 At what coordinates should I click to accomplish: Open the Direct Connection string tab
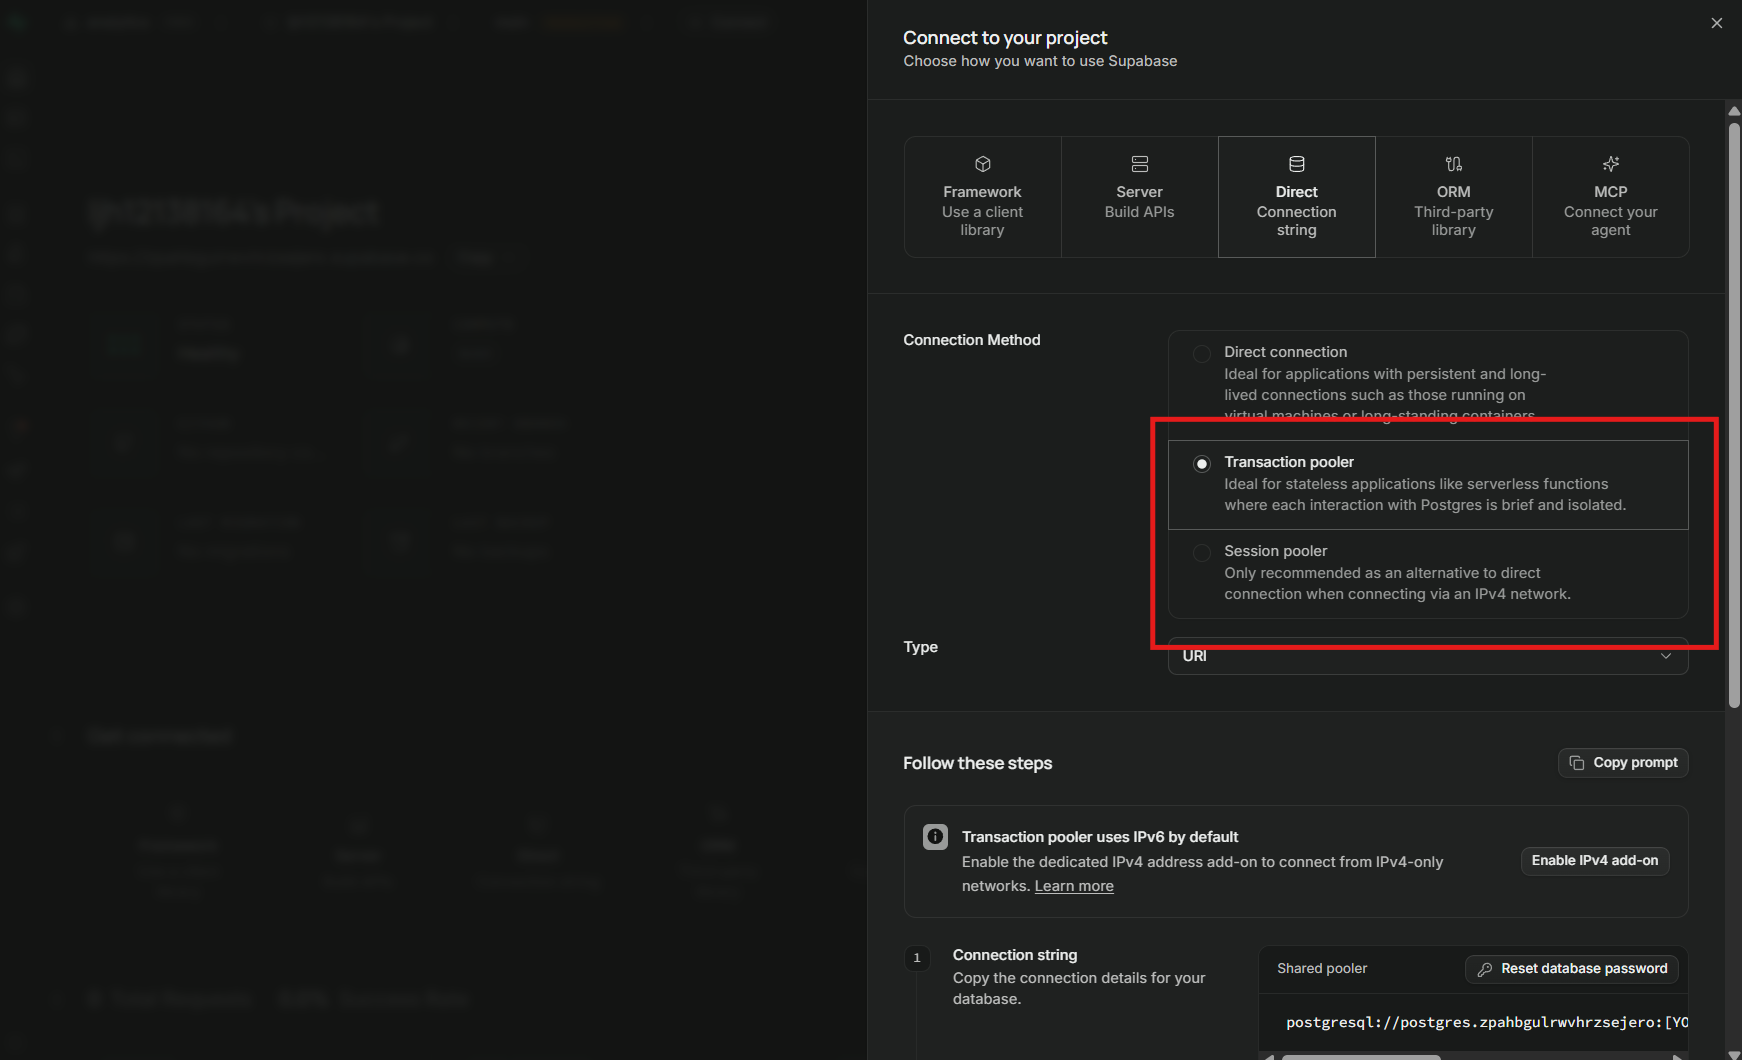pos(1297,197)
